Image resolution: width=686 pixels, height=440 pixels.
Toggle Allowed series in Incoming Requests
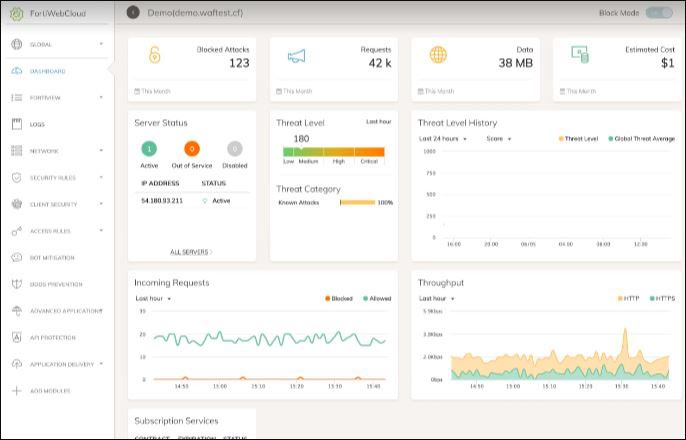click(x=377, y=298)
